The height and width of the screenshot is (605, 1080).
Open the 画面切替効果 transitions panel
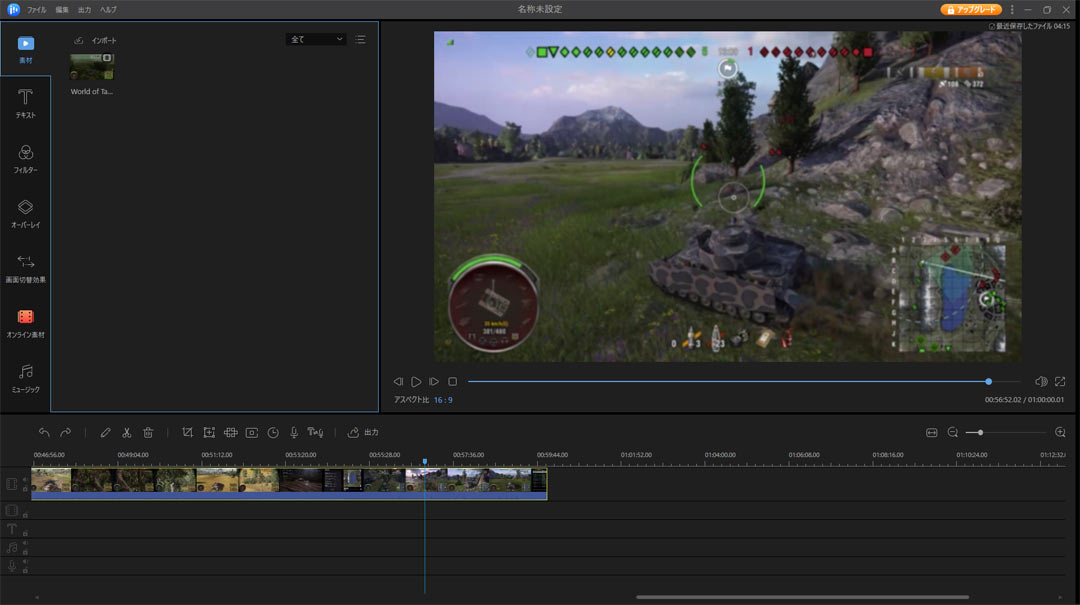[x=25, y=269]
